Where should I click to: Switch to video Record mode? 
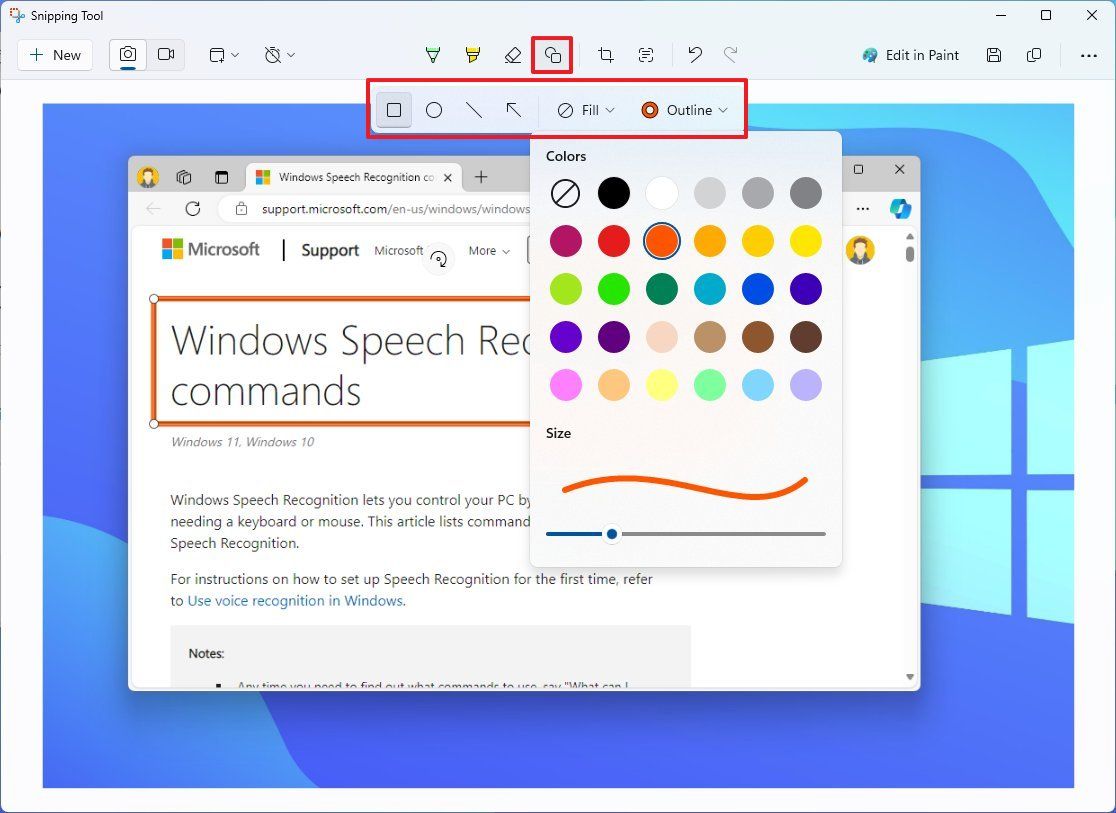coord(166,55)
